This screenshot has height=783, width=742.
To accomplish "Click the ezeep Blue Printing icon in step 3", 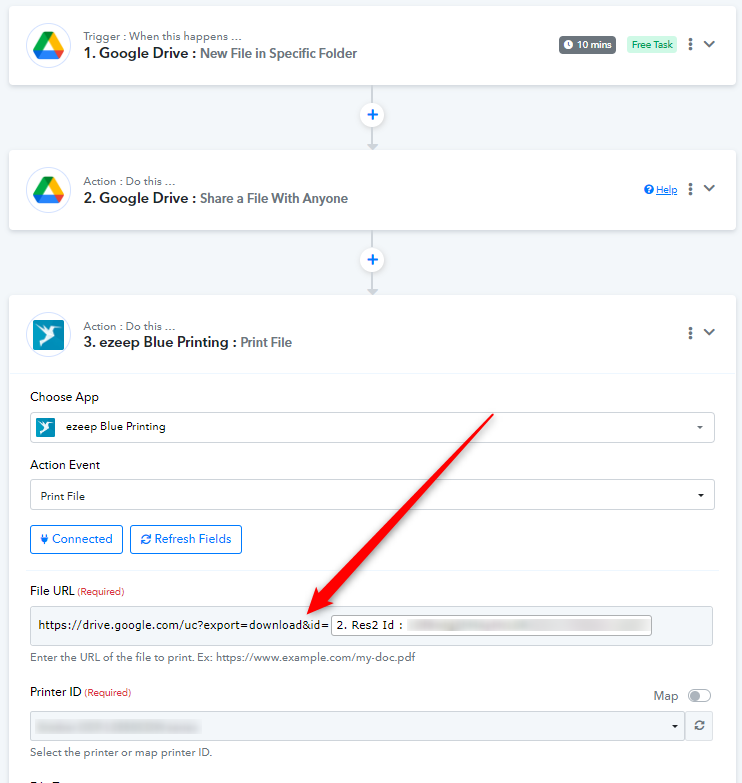I will 48,335.
